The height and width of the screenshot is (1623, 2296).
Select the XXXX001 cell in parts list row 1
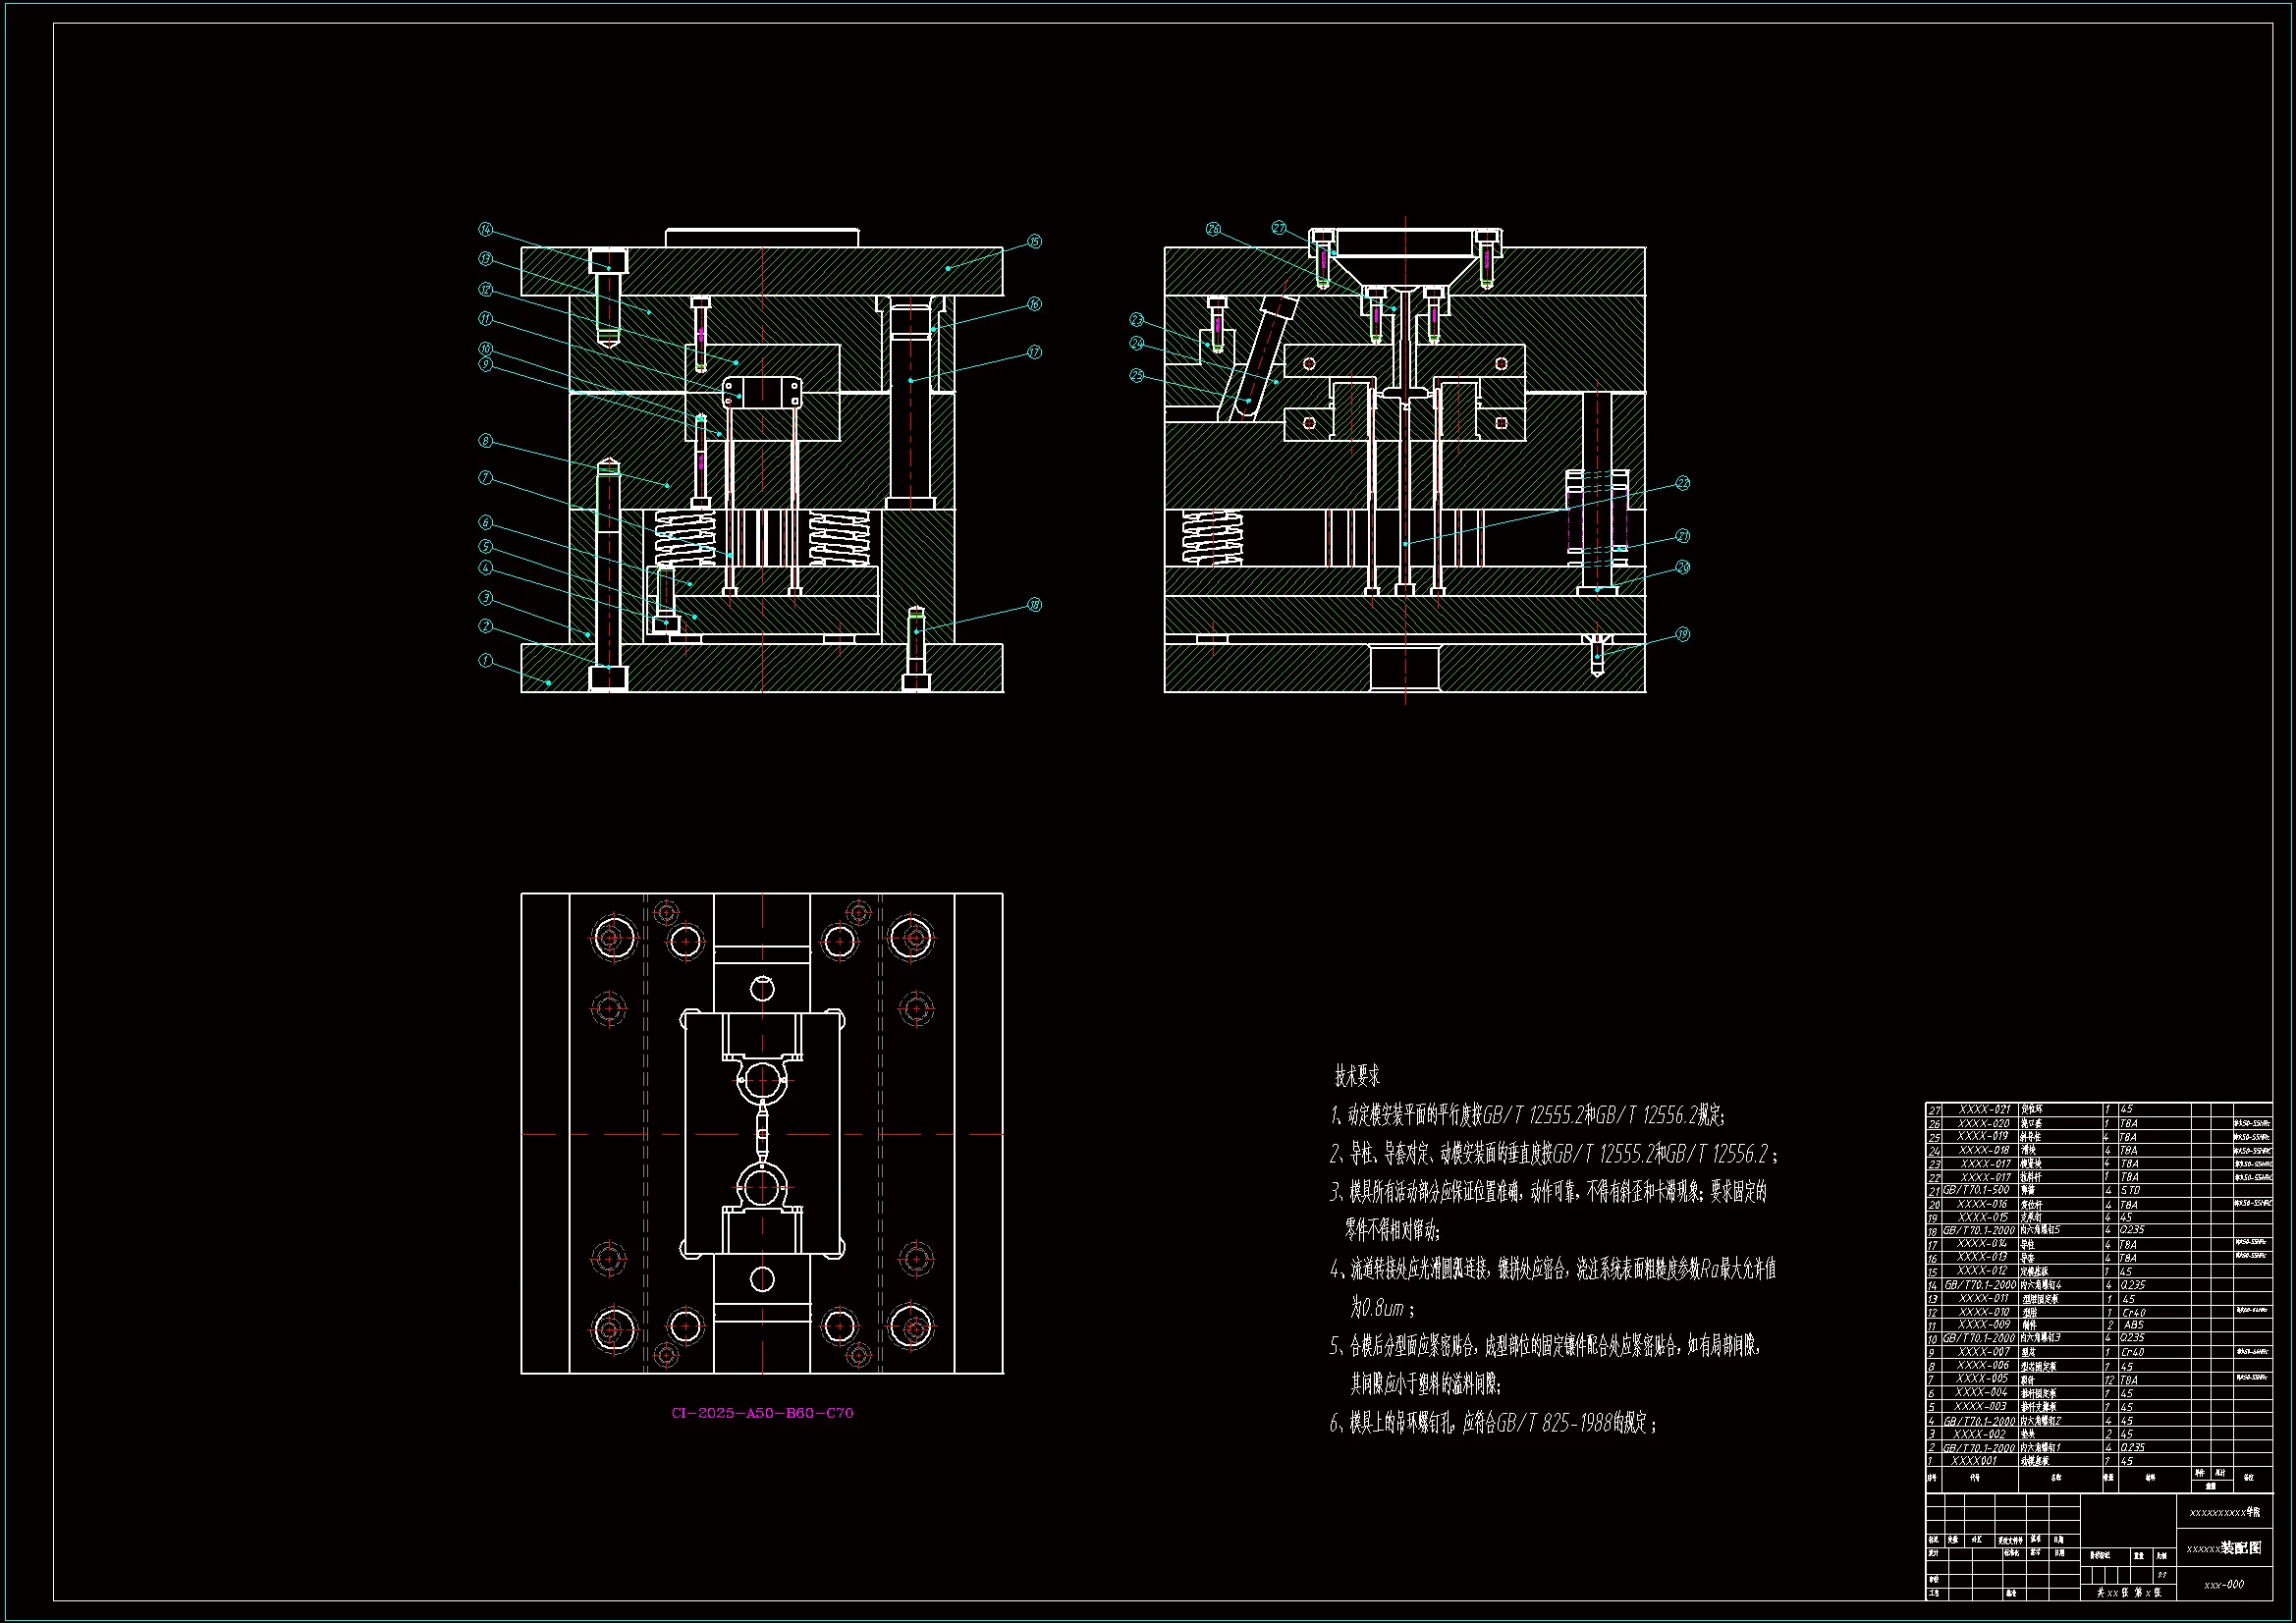click(1974, 1461)
